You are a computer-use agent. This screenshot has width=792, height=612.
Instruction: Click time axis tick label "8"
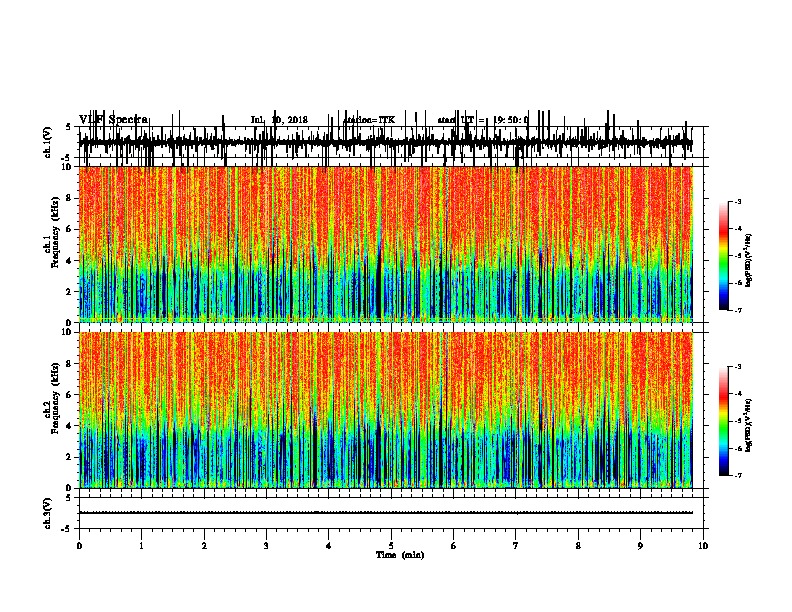tap(578, 546)
